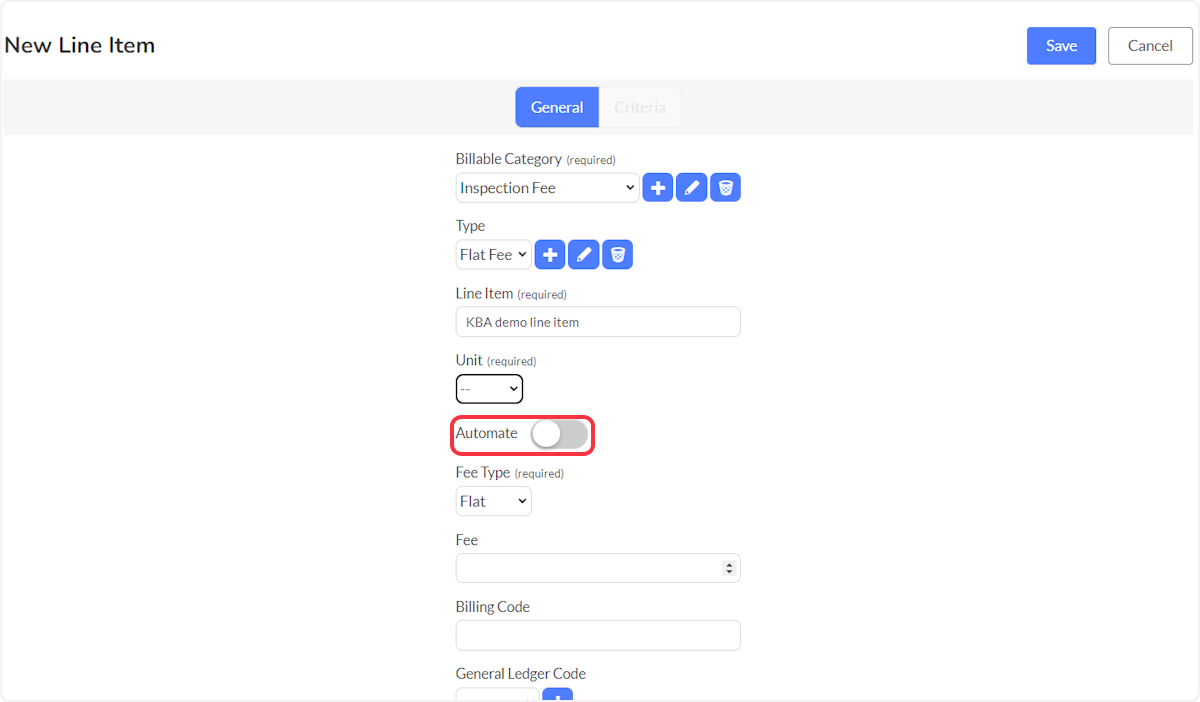Switch to the Criteria tab
The height and width of the screenshot is (702, 1200).
click(640, 107)
